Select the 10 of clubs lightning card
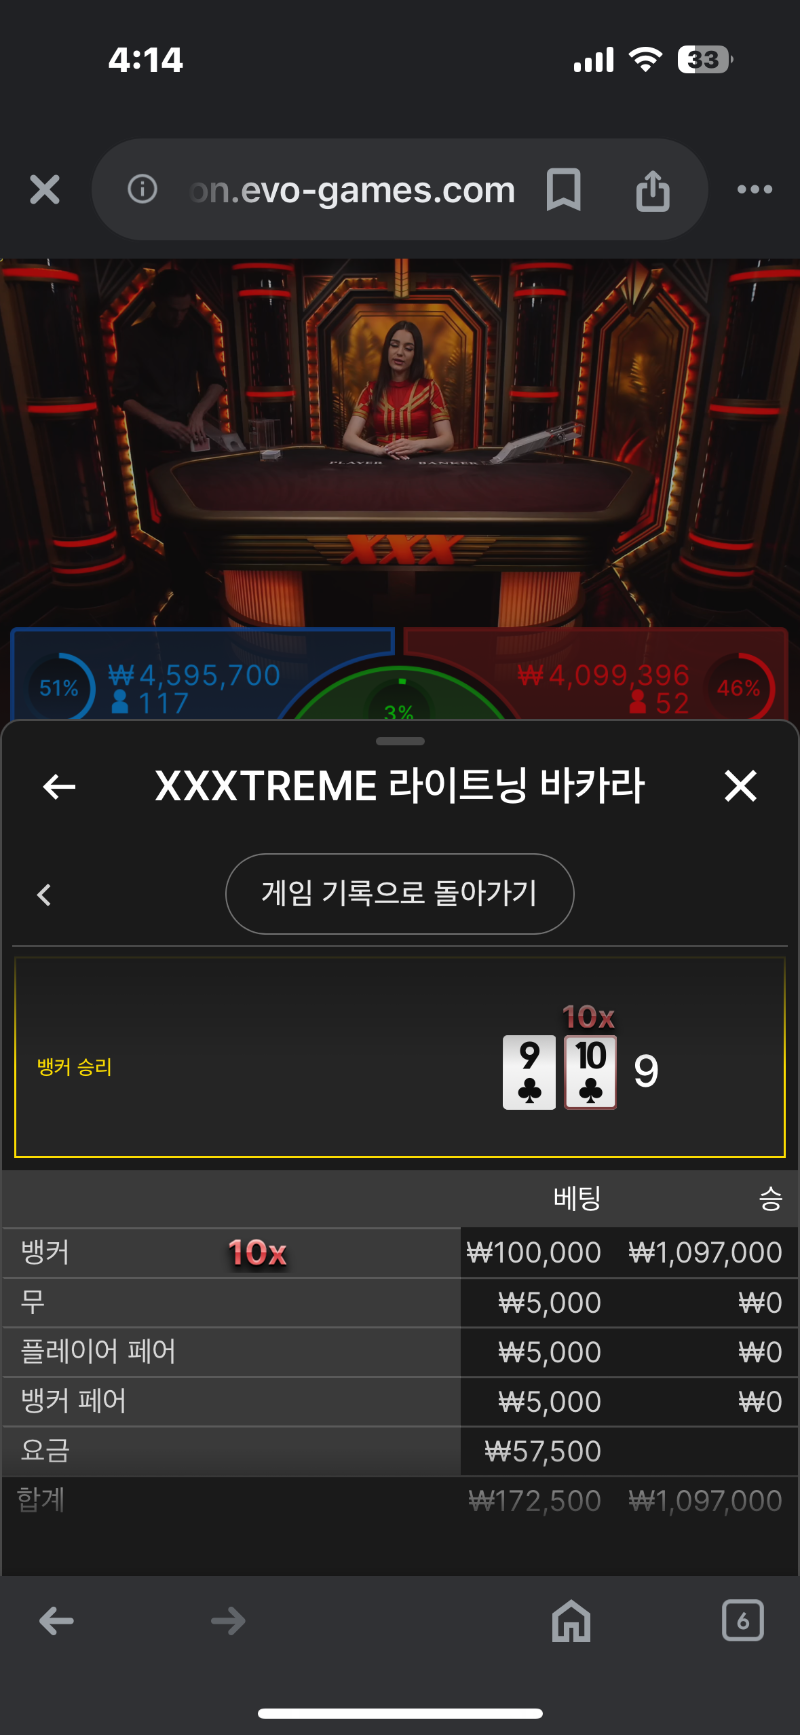 (591, 1072)
